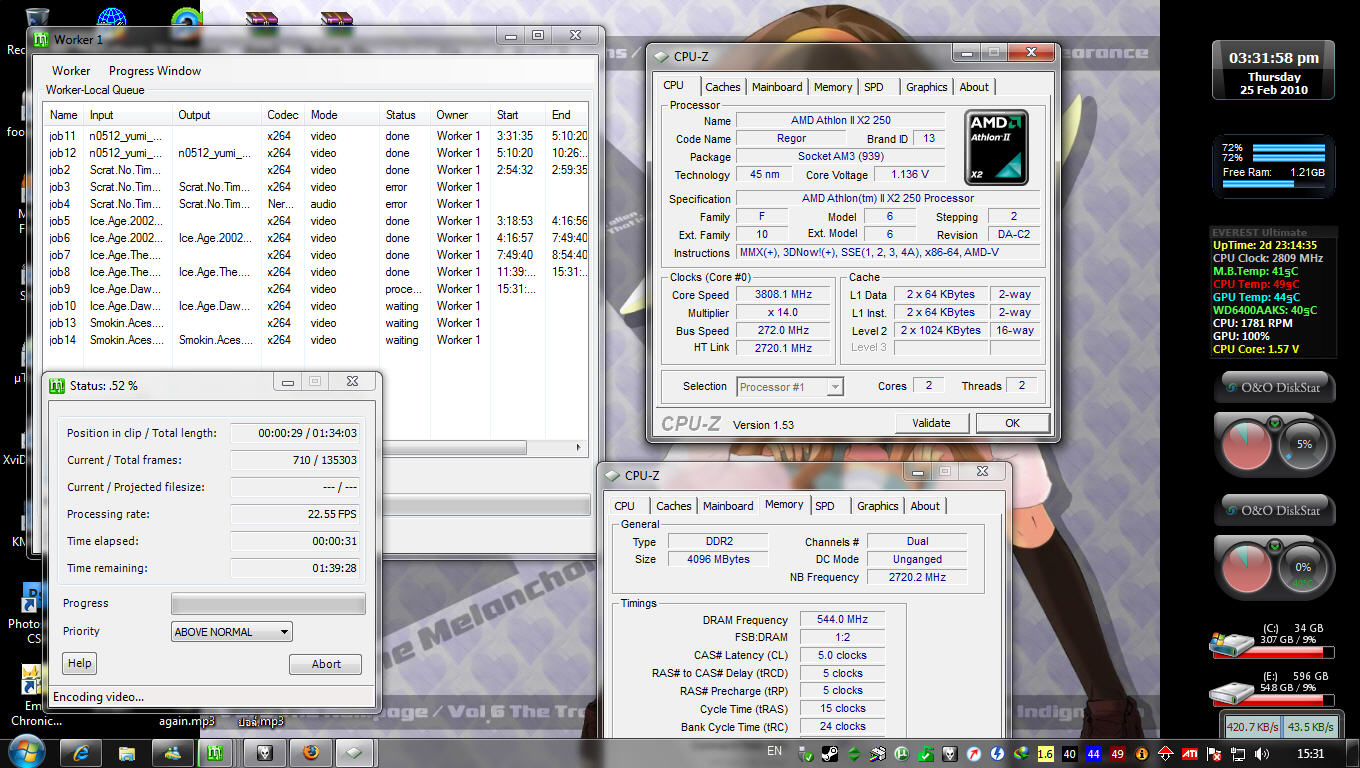
Task: Click the encoding Progress bar in Status window
Action: point(268,604)
